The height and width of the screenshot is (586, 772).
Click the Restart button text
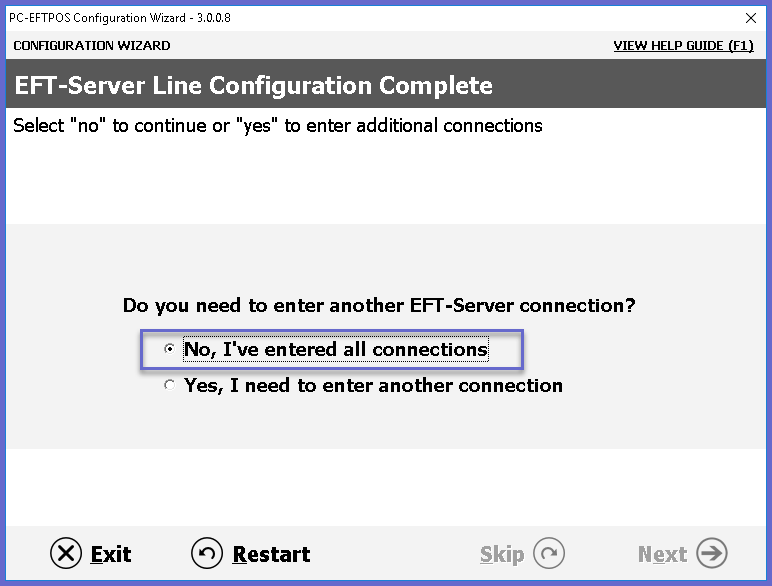coord(271,554)
